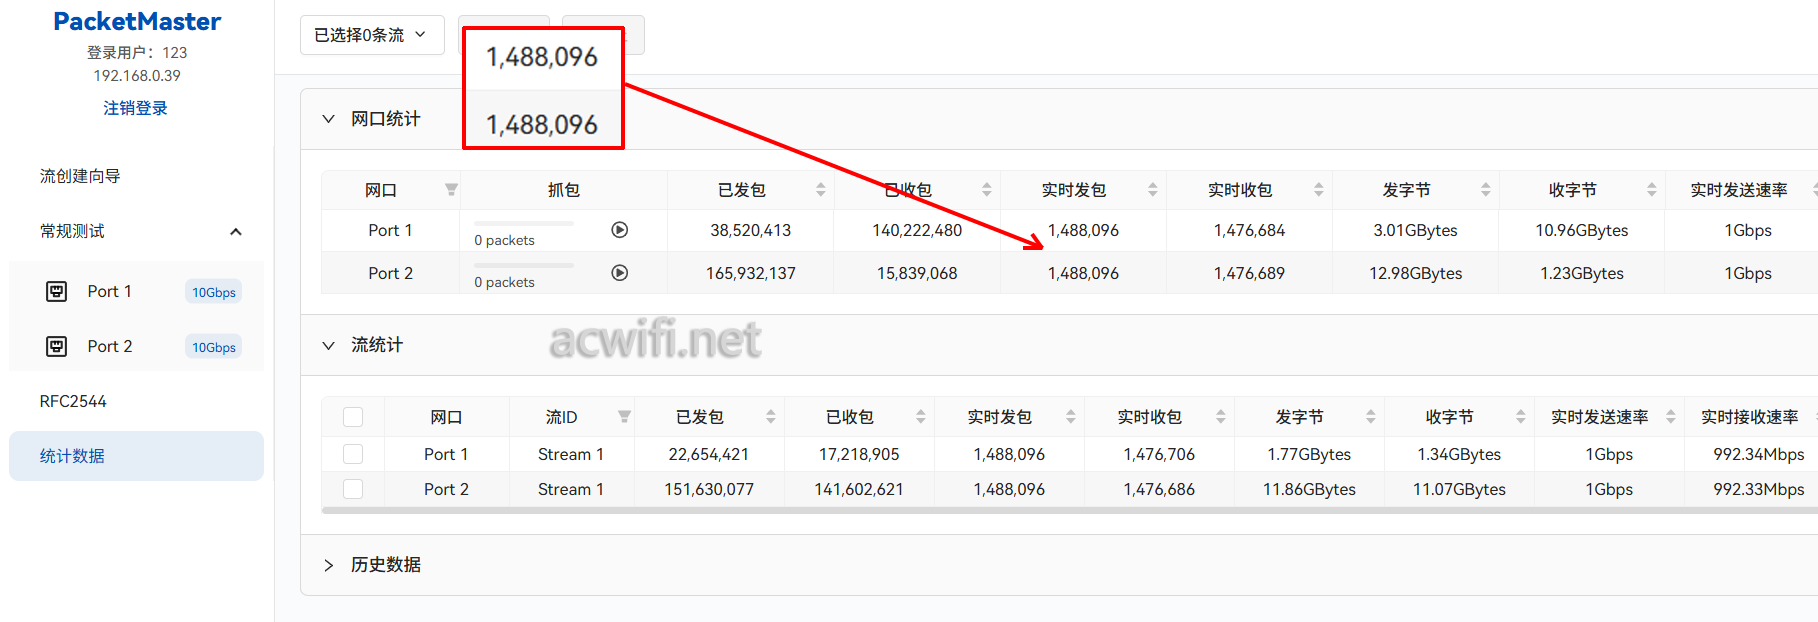Open 流创建向导 in the sidebar
1818x622 pixels.
80,176
